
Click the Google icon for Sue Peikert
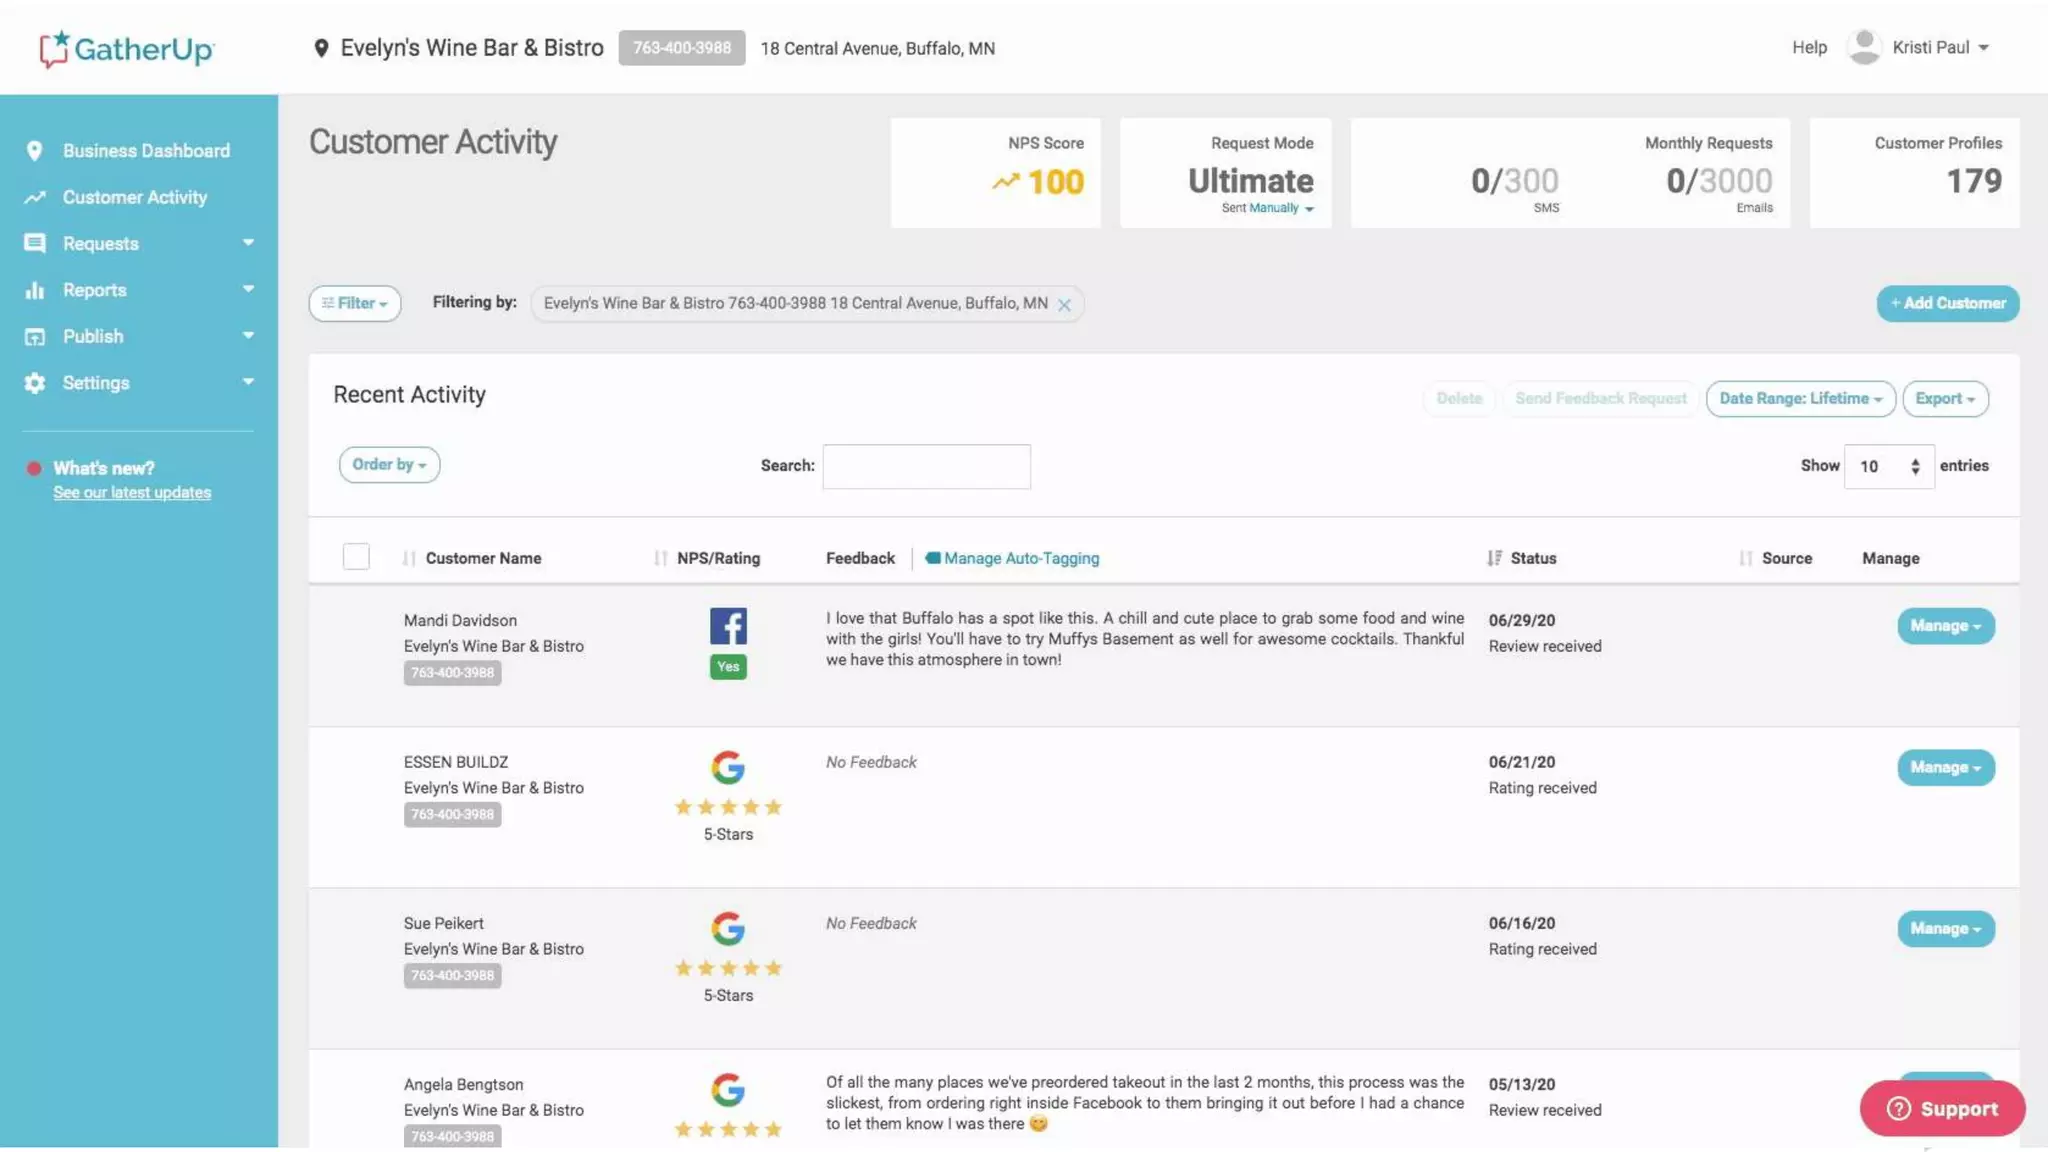coord(728,928)
